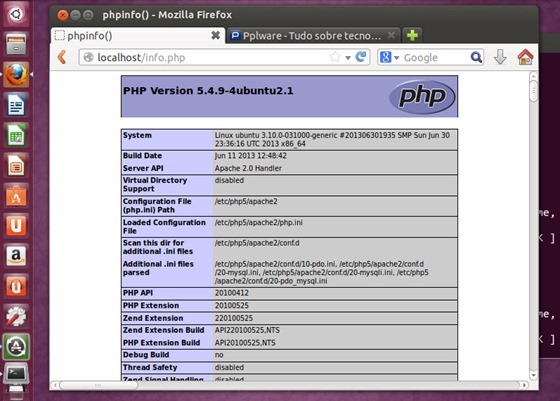Go to Firefox home page

[x=525, y=57]
